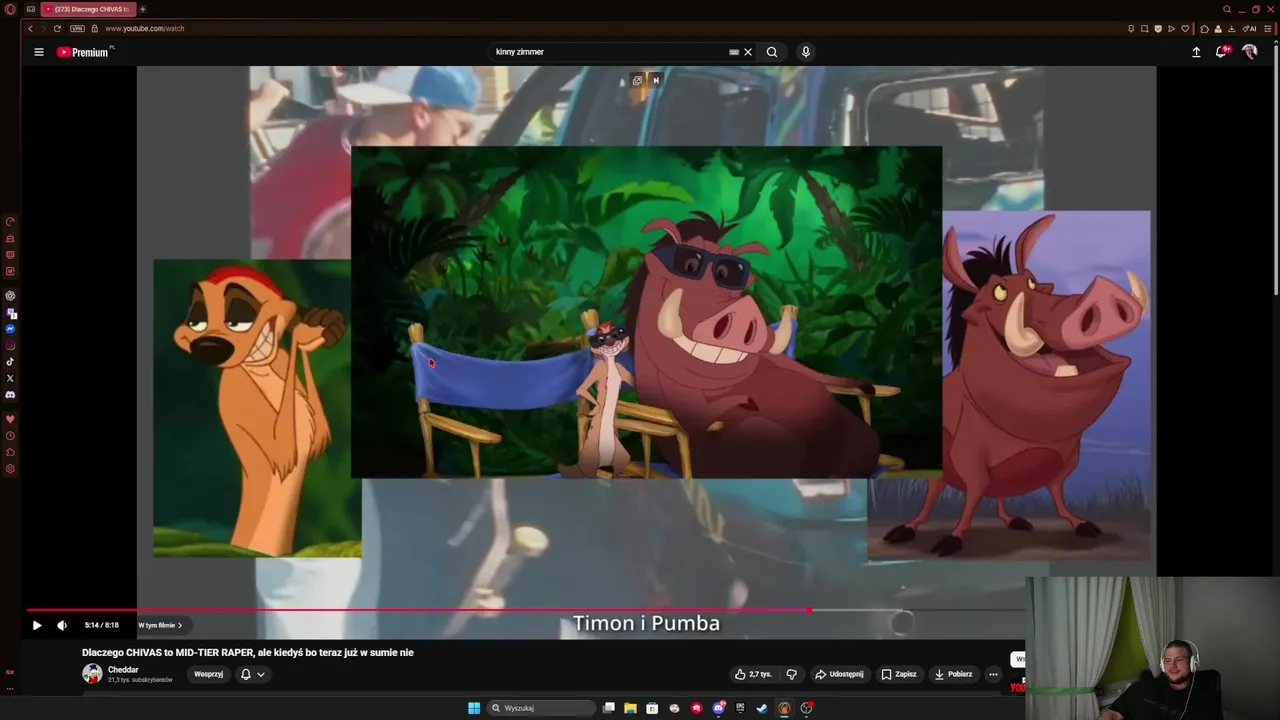Open sidebar heart bookmarks icon

tap(10, 419)
